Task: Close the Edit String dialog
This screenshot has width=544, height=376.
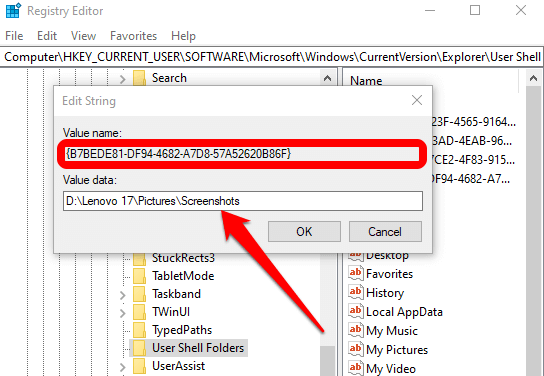Action: [x=417, y=100]
